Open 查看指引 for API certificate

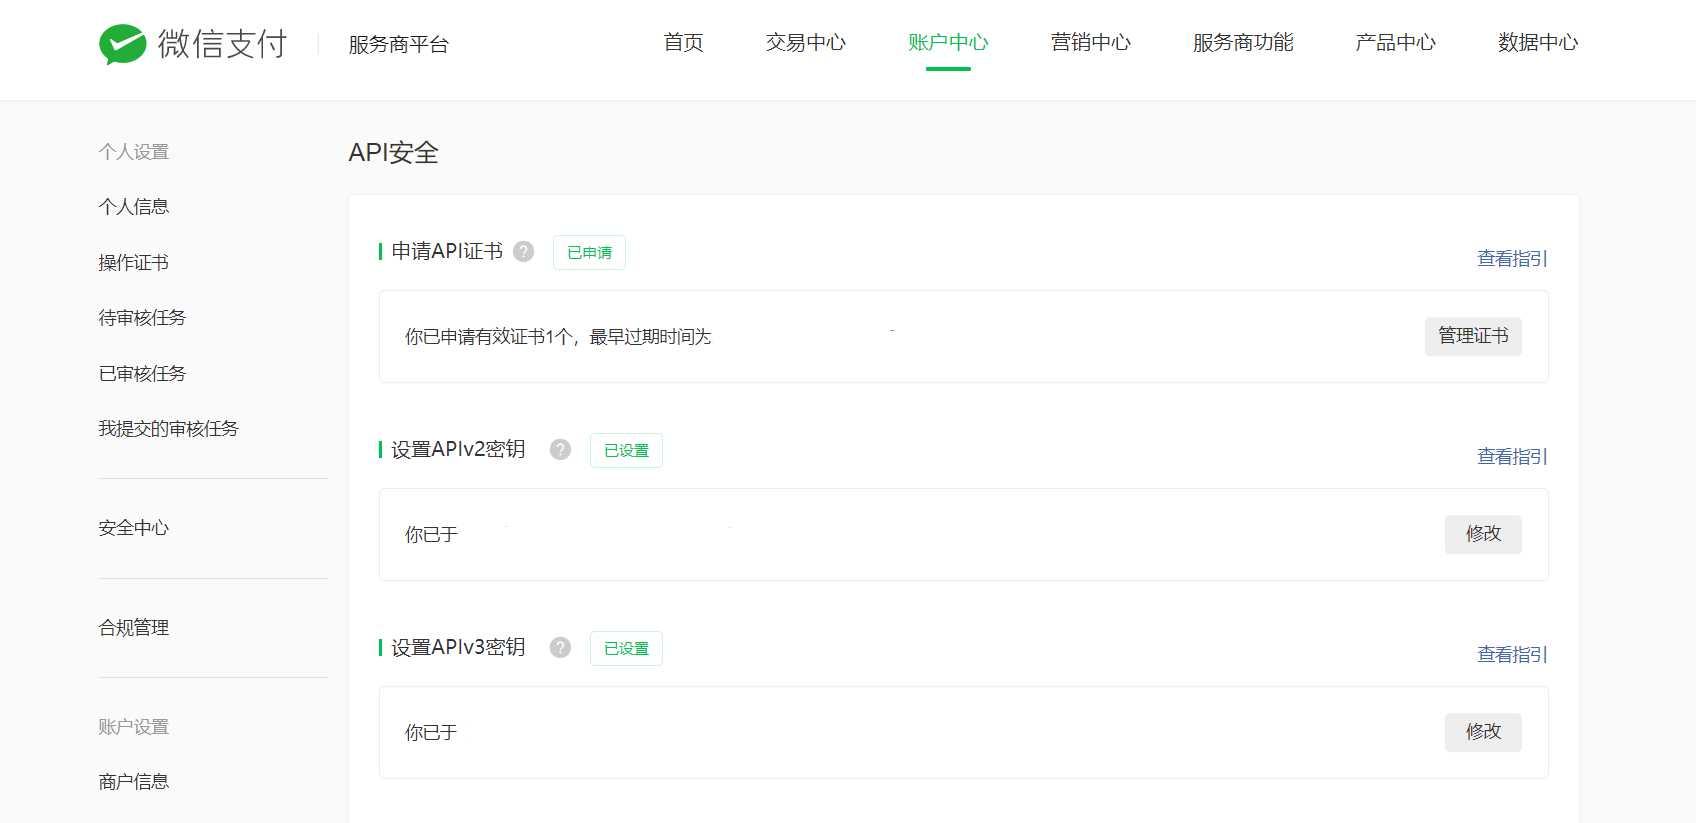coord(1512,259)
